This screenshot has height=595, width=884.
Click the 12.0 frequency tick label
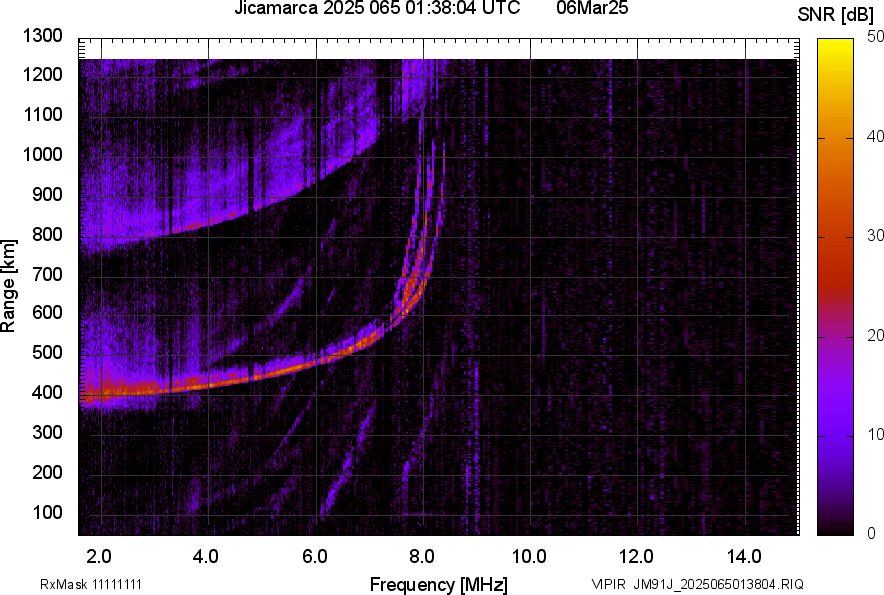coord(637,557)
